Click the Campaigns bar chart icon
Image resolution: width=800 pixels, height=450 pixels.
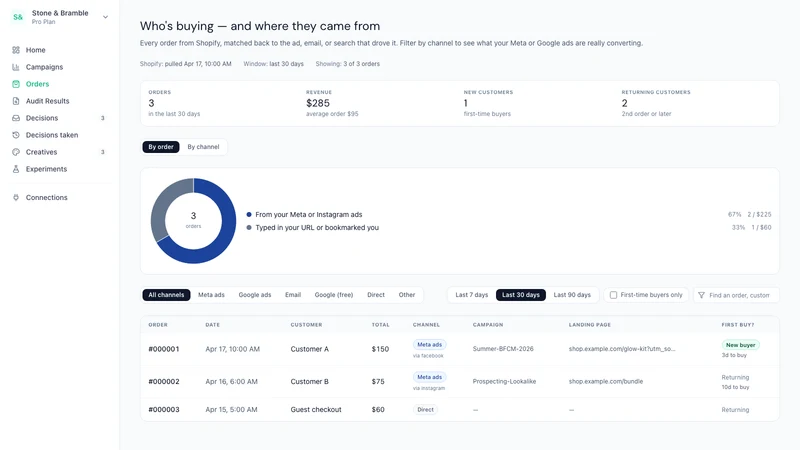pyautogui.click(x=16, y=67)
